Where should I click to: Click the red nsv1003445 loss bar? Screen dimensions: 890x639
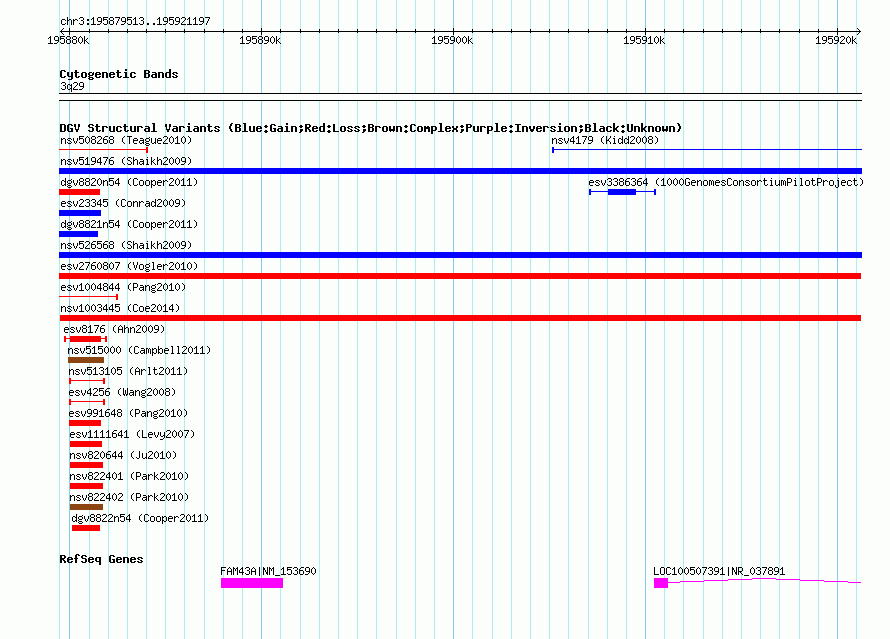(460, 318)
